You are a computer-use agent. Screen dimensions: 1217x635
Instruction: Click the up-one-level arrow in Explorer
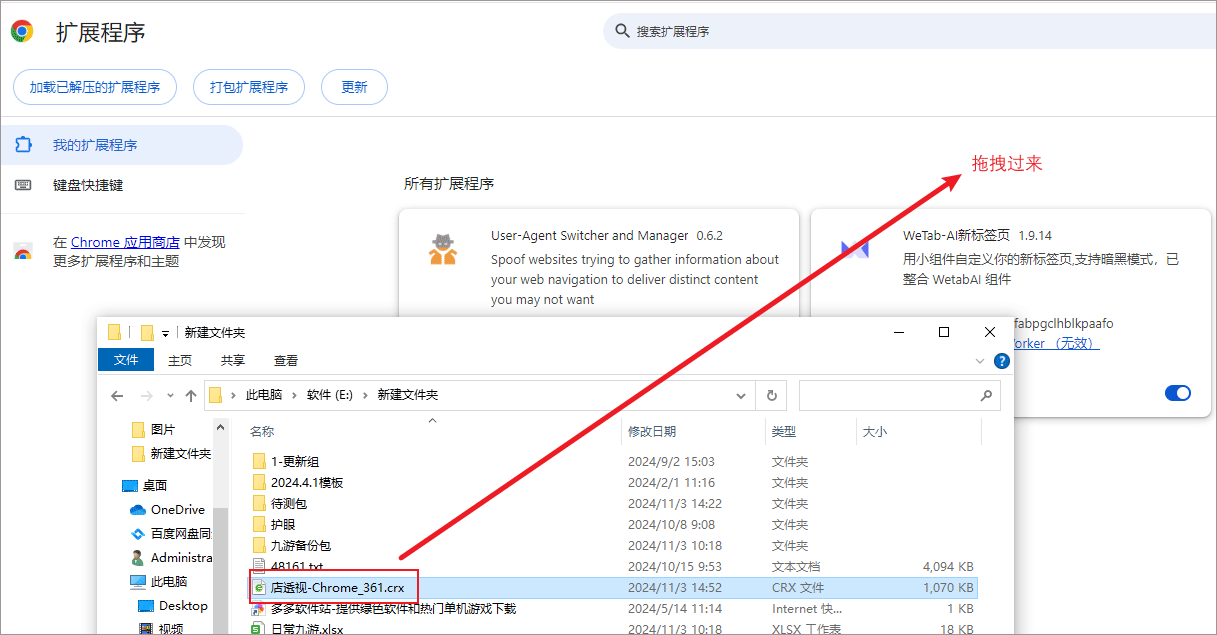pyautogui.click(x=191, y=395)
